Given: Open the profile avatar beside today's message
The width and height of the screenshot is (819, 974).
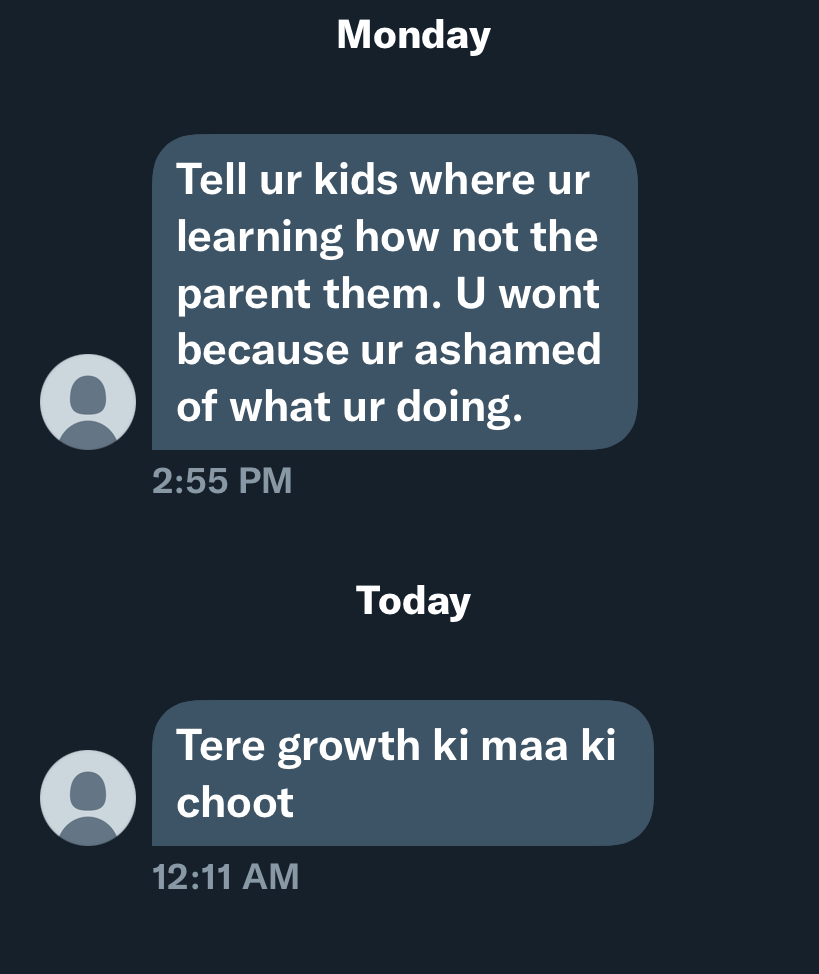Looking at the screenshot, I should 88,798.
